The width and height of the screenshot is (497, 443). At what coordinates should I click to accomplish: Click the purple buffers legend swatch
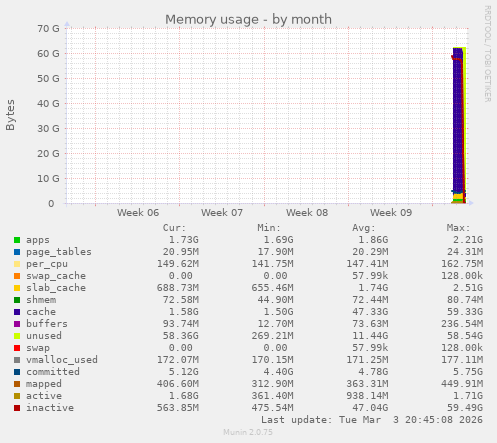17,324
